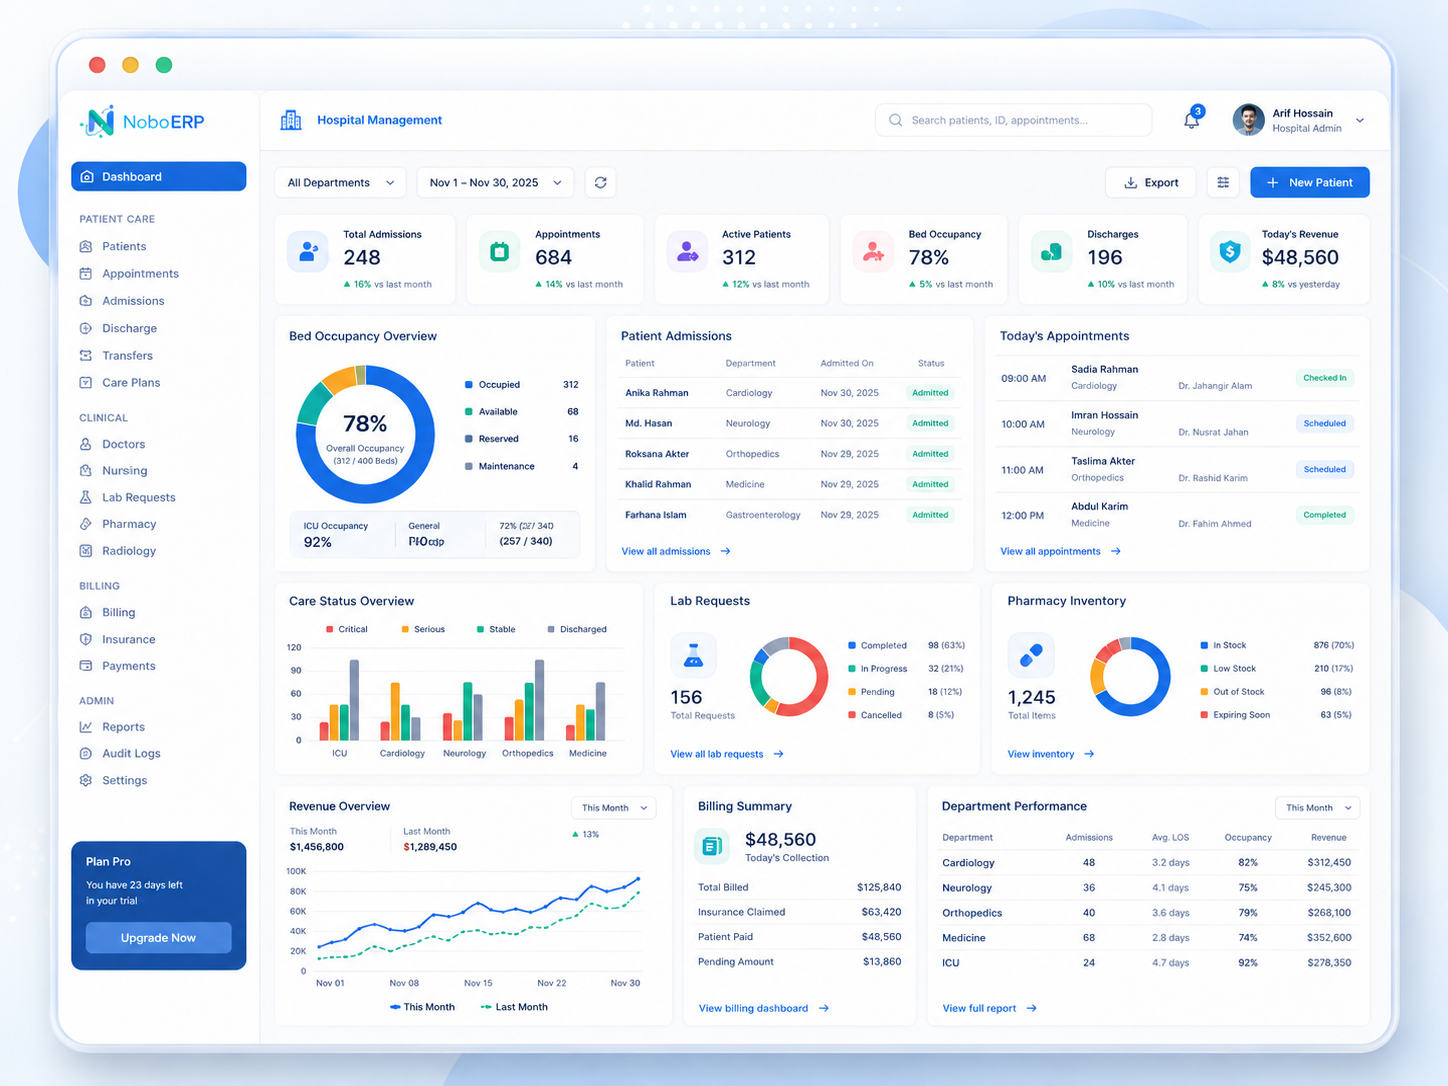
Task: Click the Bed Occupancy card icon
Action: click(x=873, y=252)
